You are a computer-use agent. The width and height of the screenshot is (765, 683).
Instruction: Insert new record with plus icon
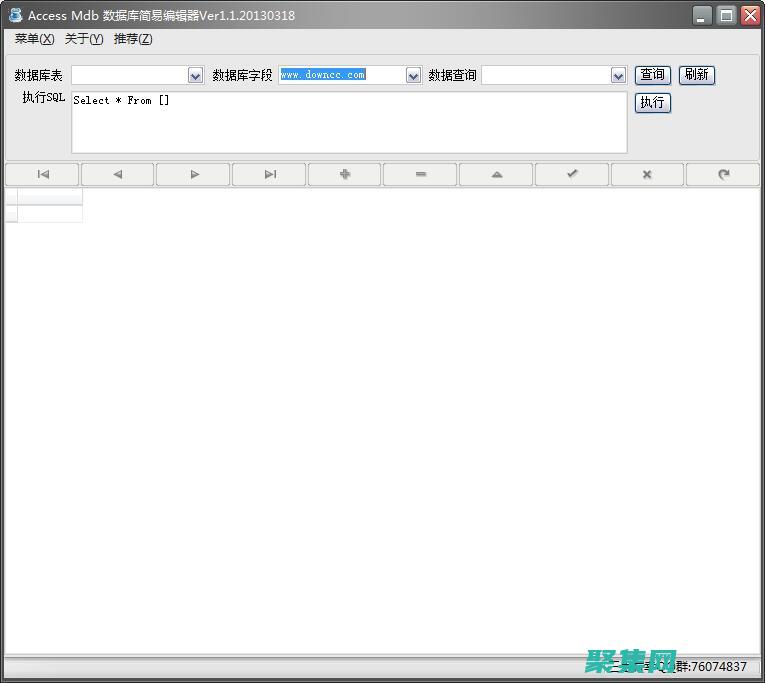345,174
